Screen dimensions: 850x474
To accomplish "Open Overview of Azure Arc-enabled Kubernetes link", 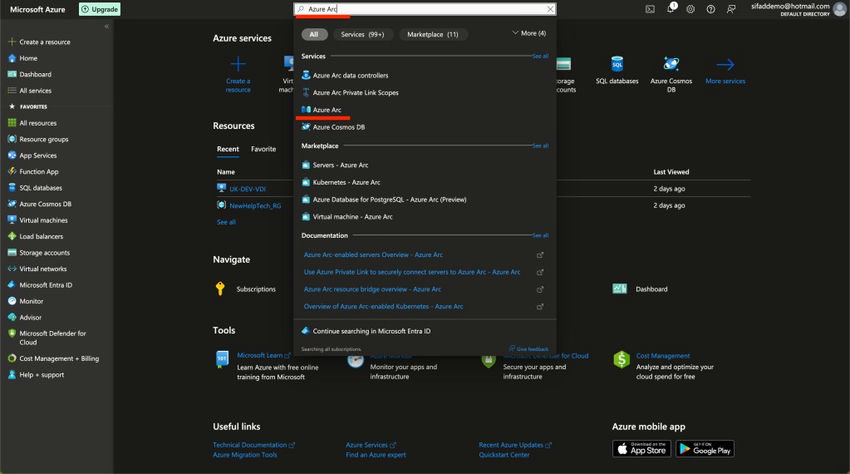I will (383, 306).
